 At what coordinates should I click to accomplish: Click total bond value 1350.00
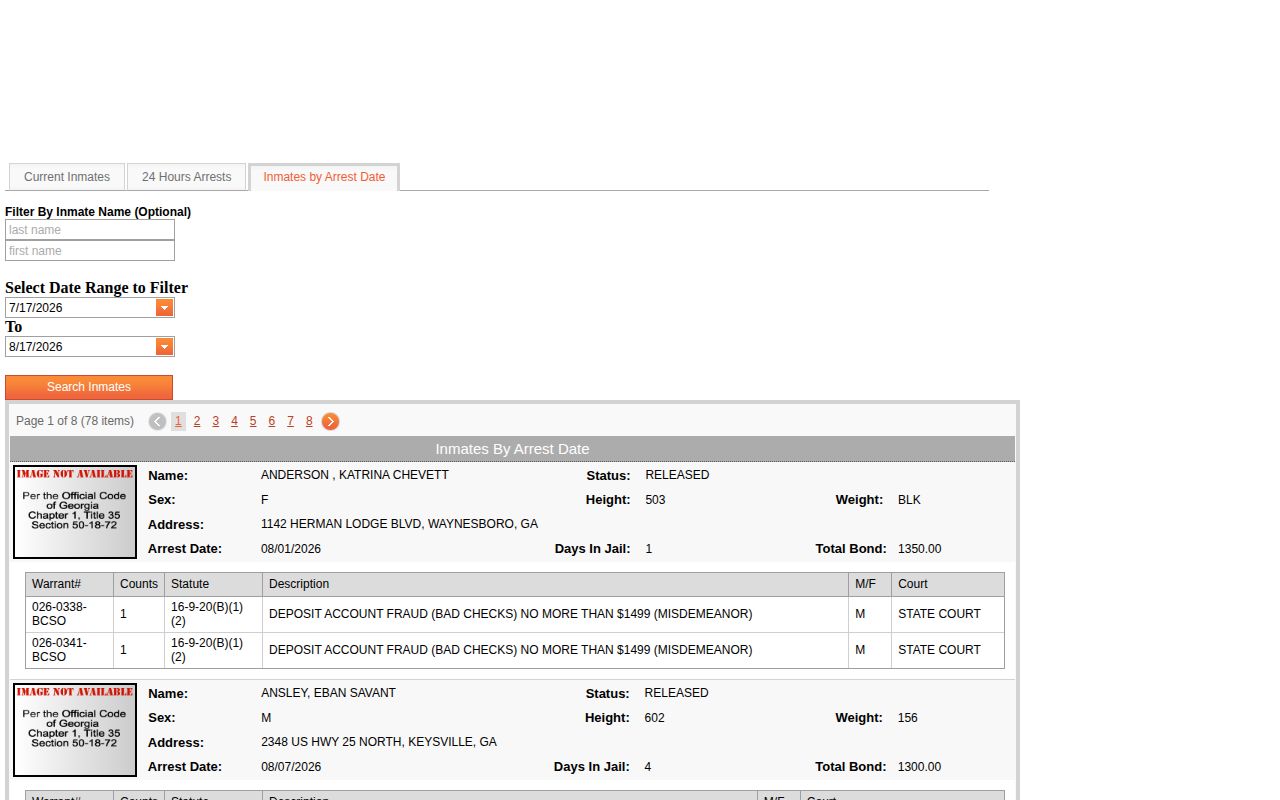pyautogui.click(x=919, y=549)
